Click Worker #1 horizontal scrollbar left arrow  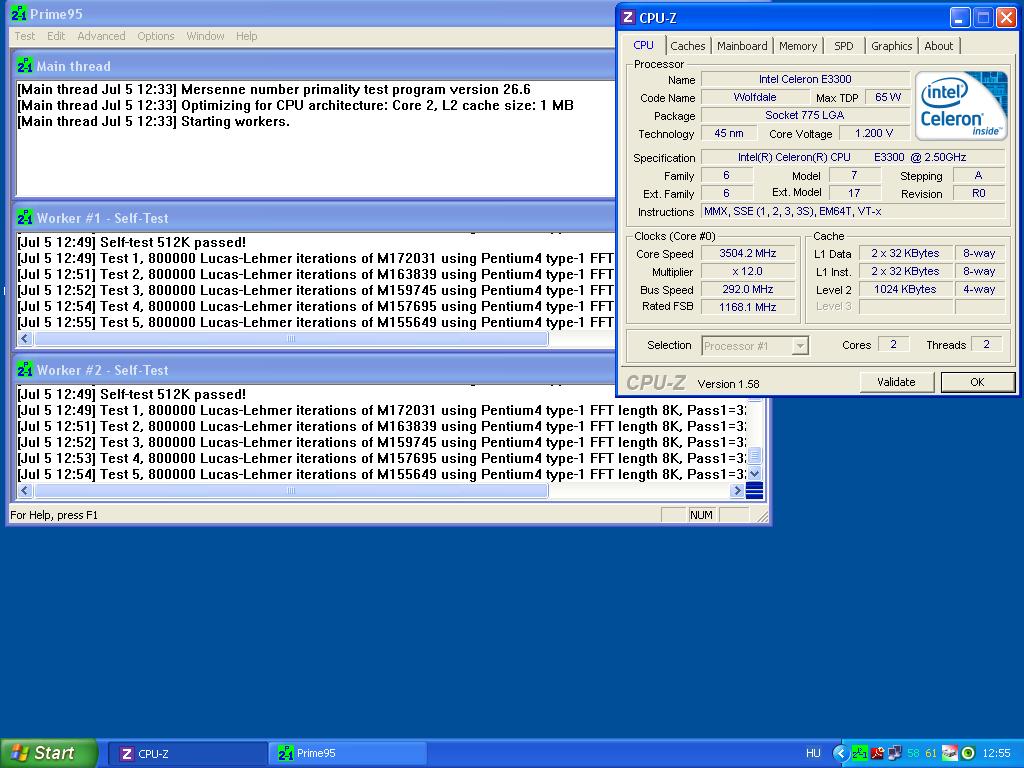coord(25,338)
